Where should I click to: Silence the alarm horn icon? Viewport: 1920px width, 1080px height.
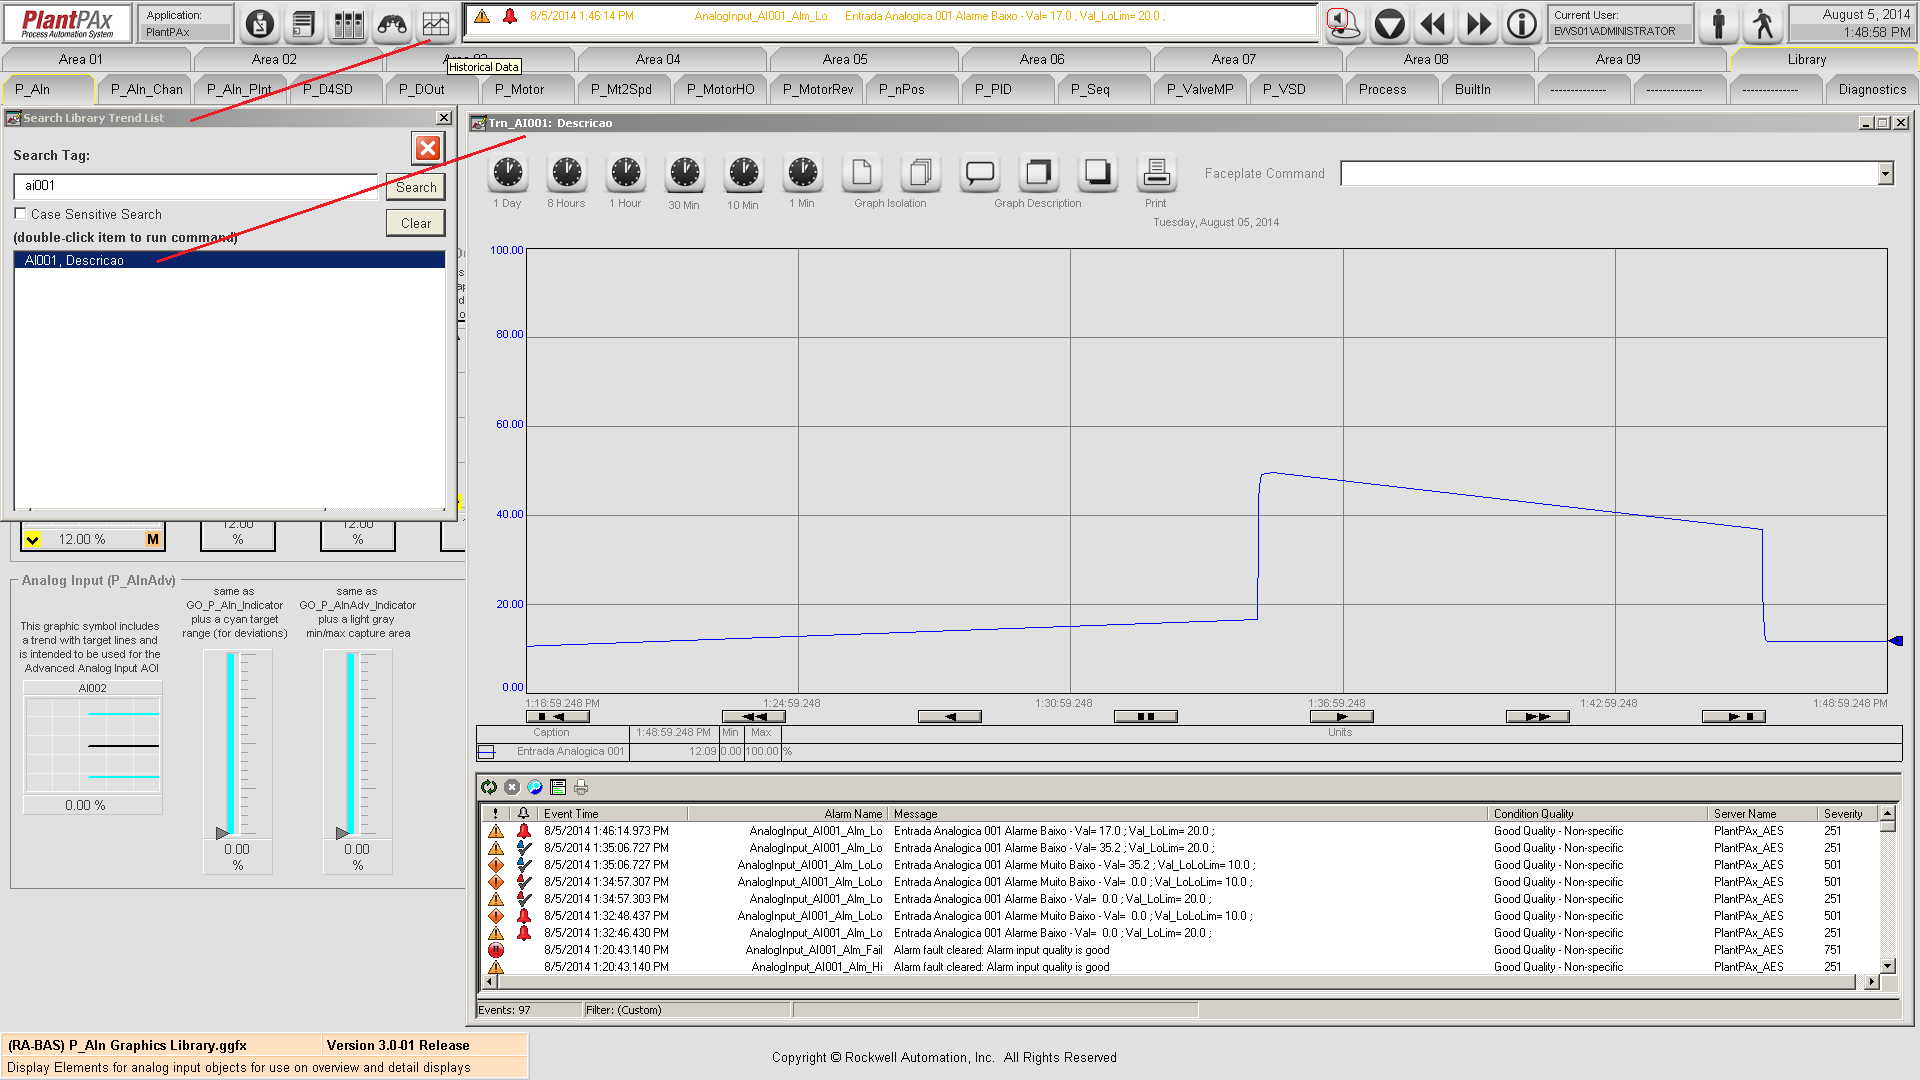(1345, 24)
